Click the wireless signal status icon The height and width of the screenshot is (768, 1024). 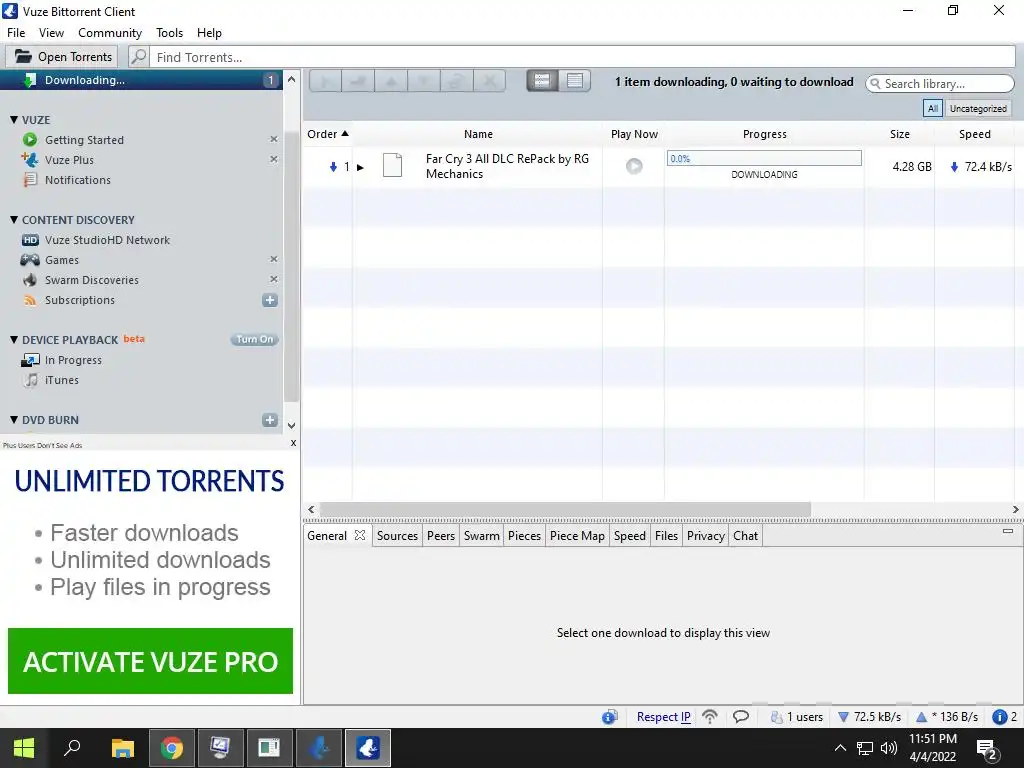[x=710, y=716]
